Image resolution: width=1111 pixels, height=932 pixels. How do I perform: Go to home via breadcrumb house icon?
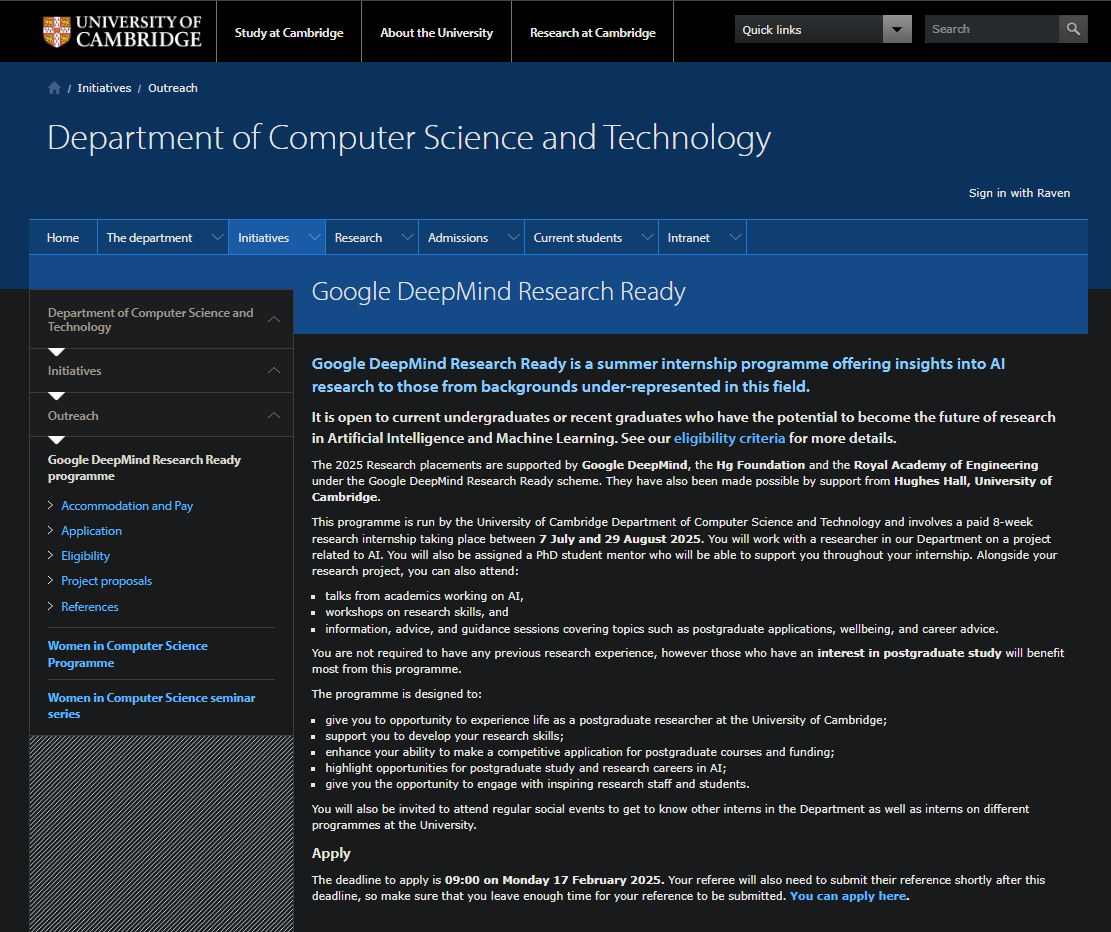(x=55, y=88)
